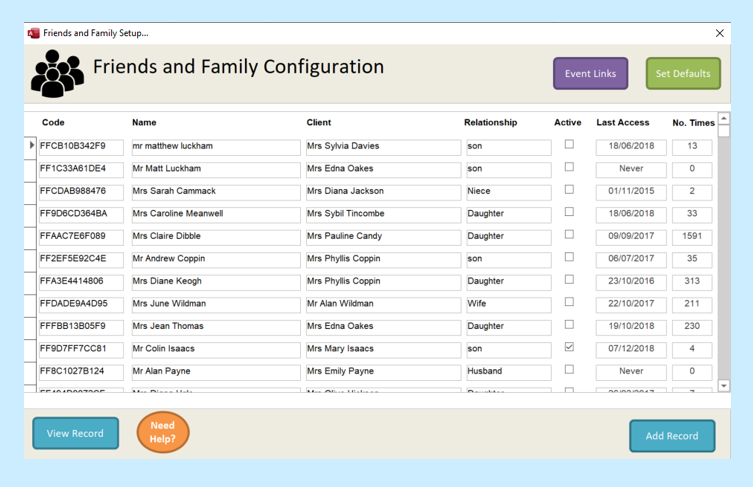This screenshot has width=753, height=487.
Task: Click the Relationship column header
Action: pyautogui.click(x=490, y=122)
